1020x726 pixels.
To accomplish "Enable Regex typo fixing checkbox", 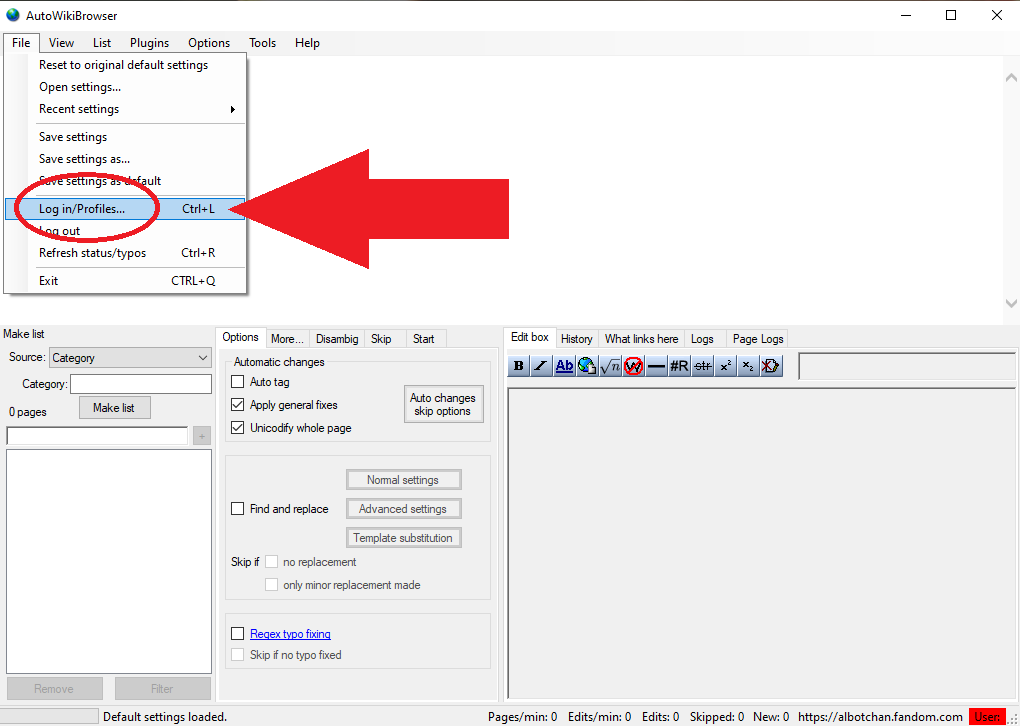I will click(x=237, y=634).
